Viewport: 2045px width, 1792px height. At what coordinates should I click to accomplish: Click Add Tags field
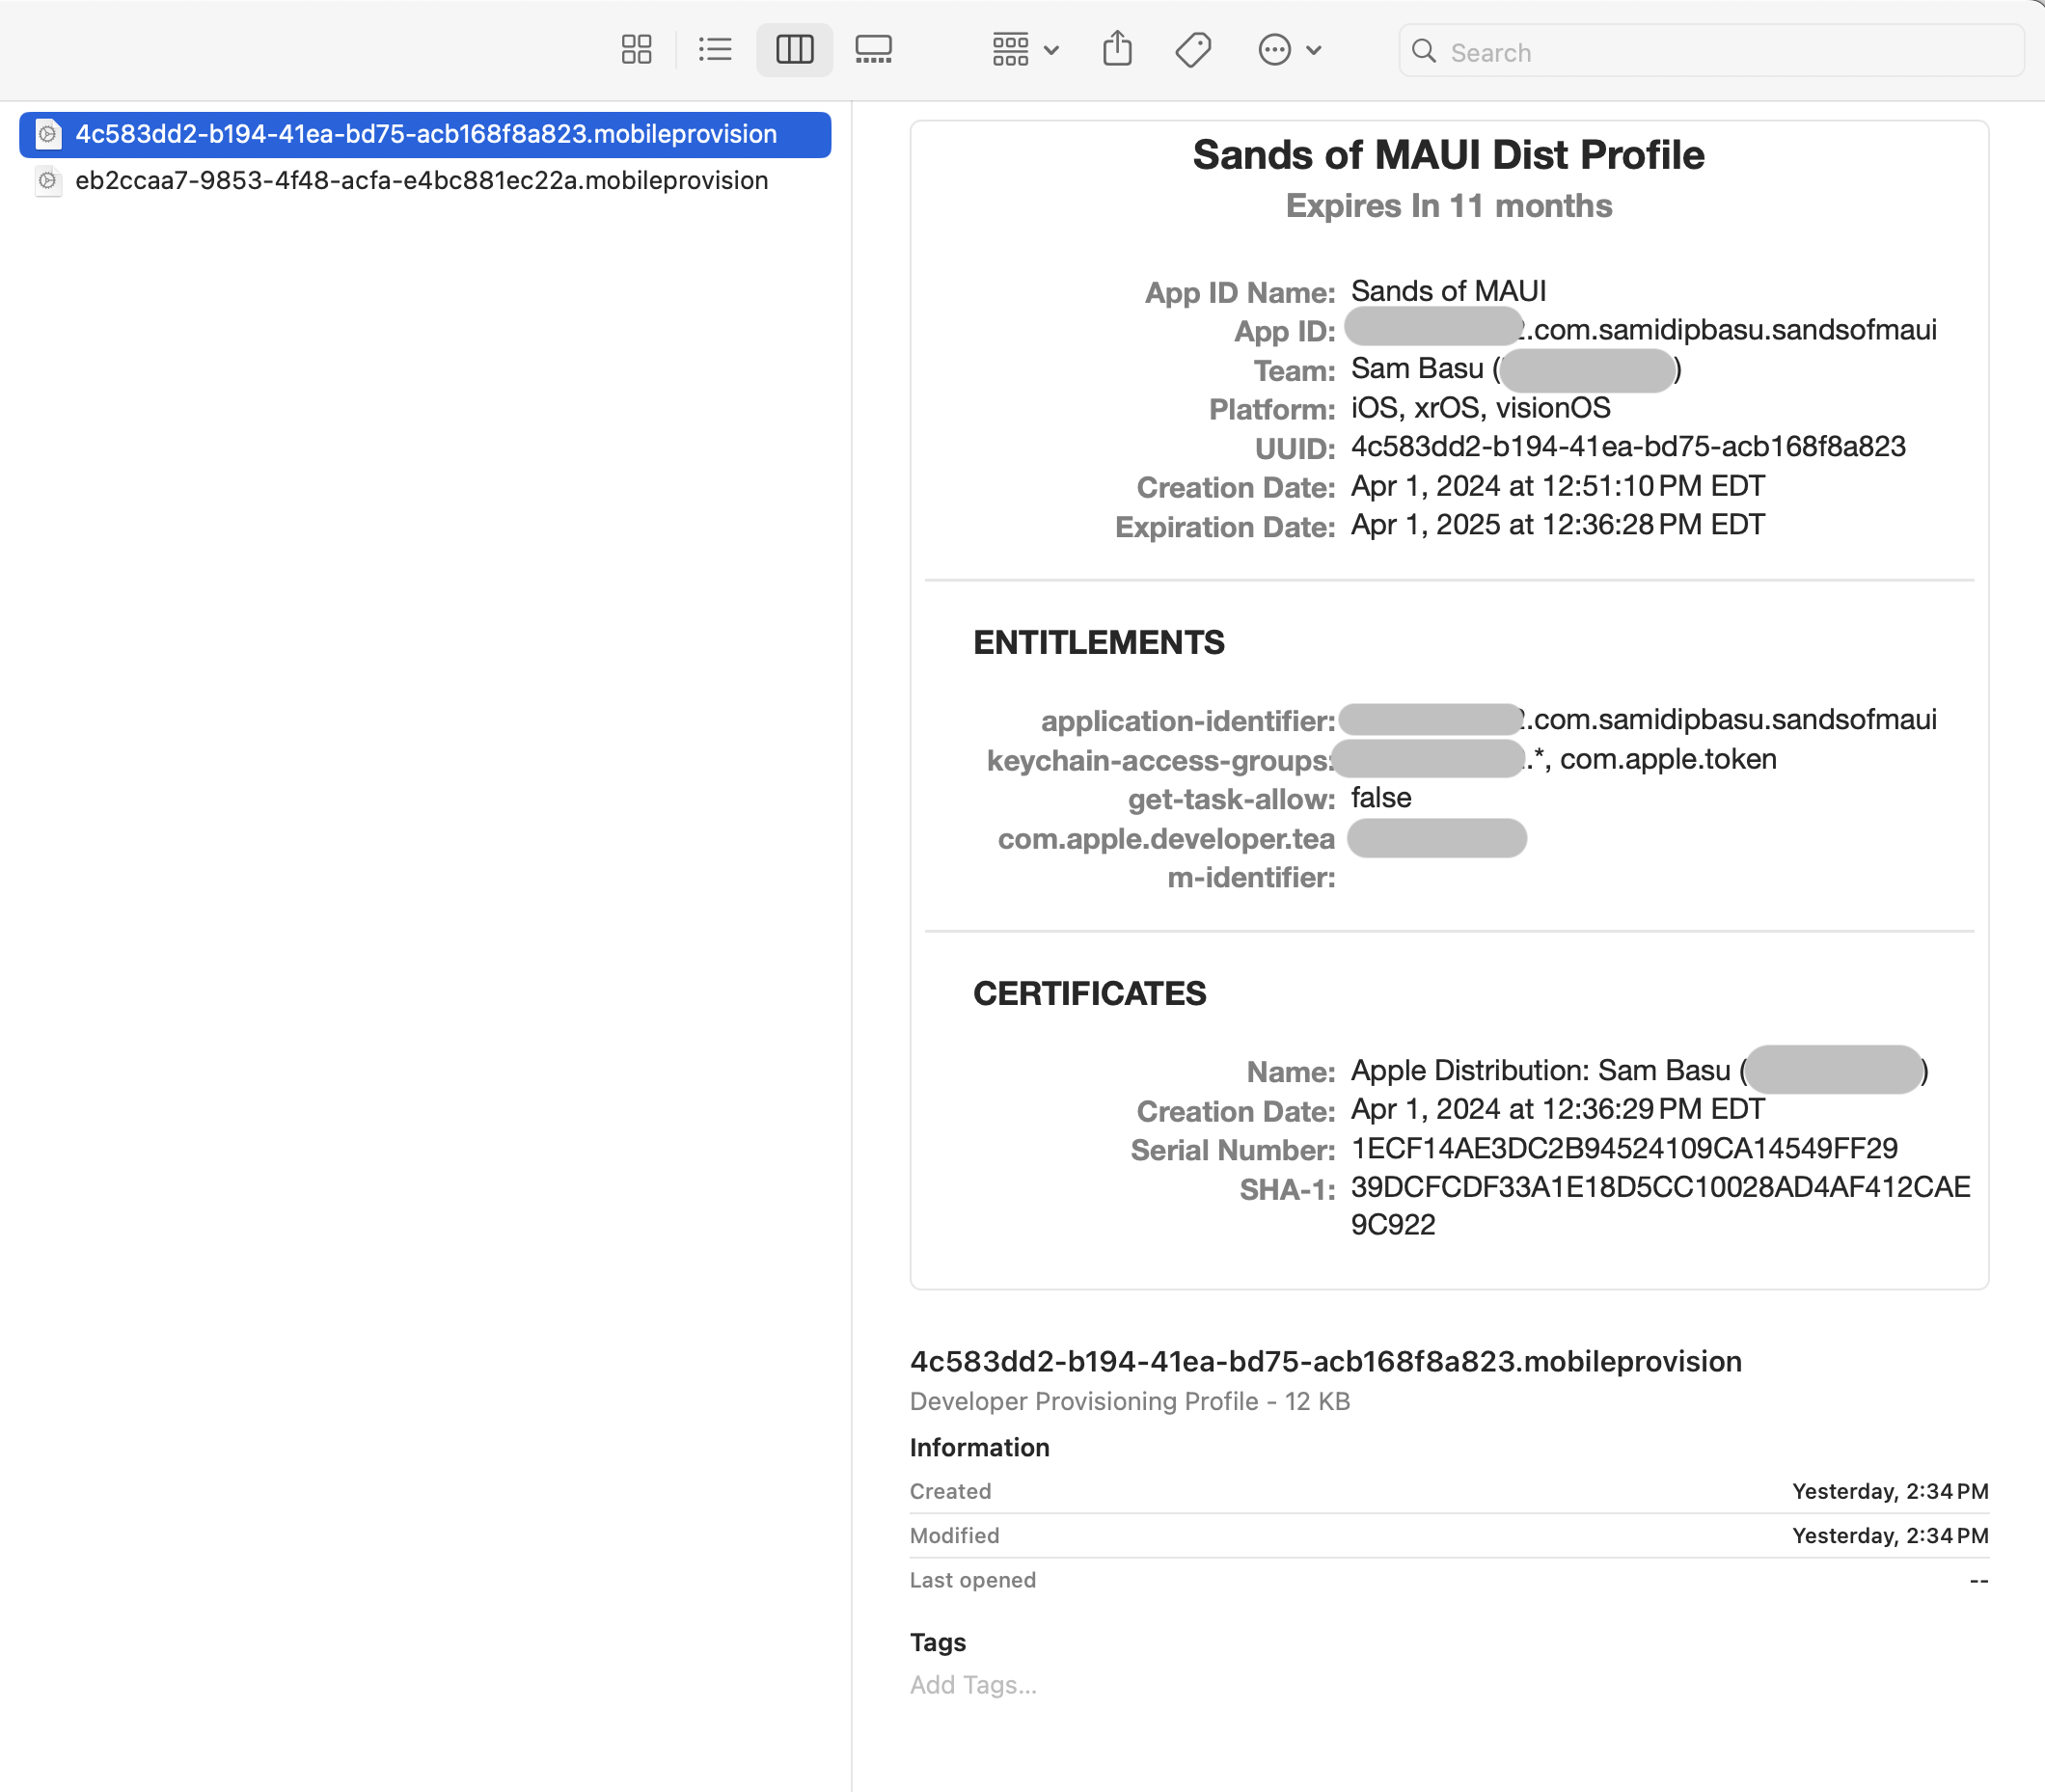pyautogui.click(x=973, y=1685)
